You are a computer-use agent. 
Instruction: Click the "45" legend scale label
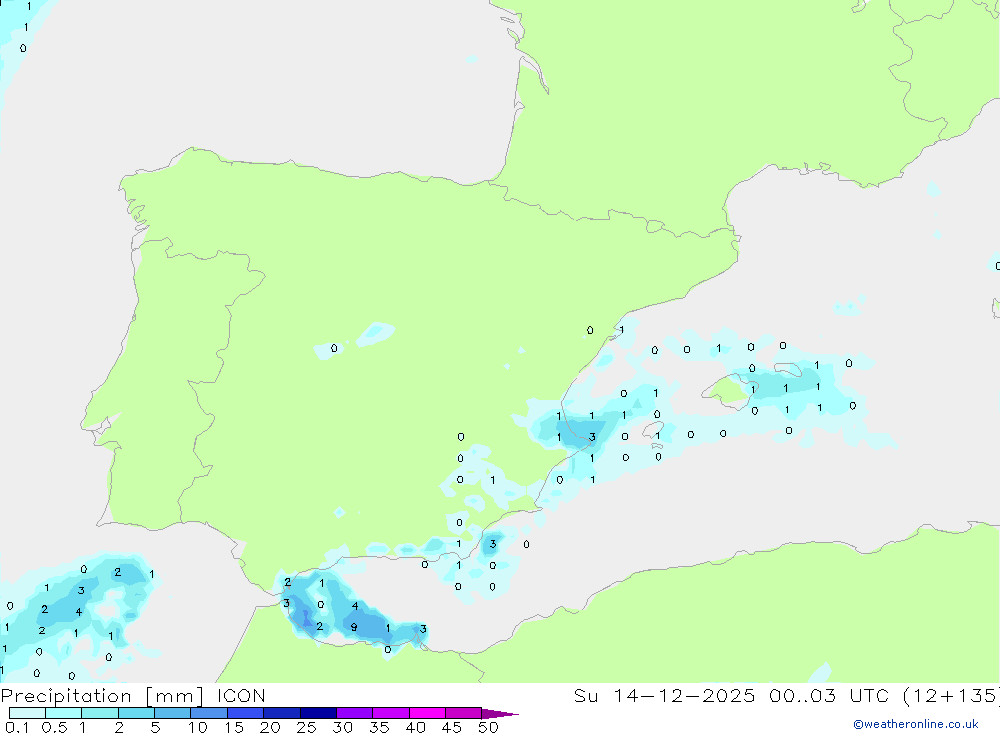pyautogui.click(x=452, y=727)
